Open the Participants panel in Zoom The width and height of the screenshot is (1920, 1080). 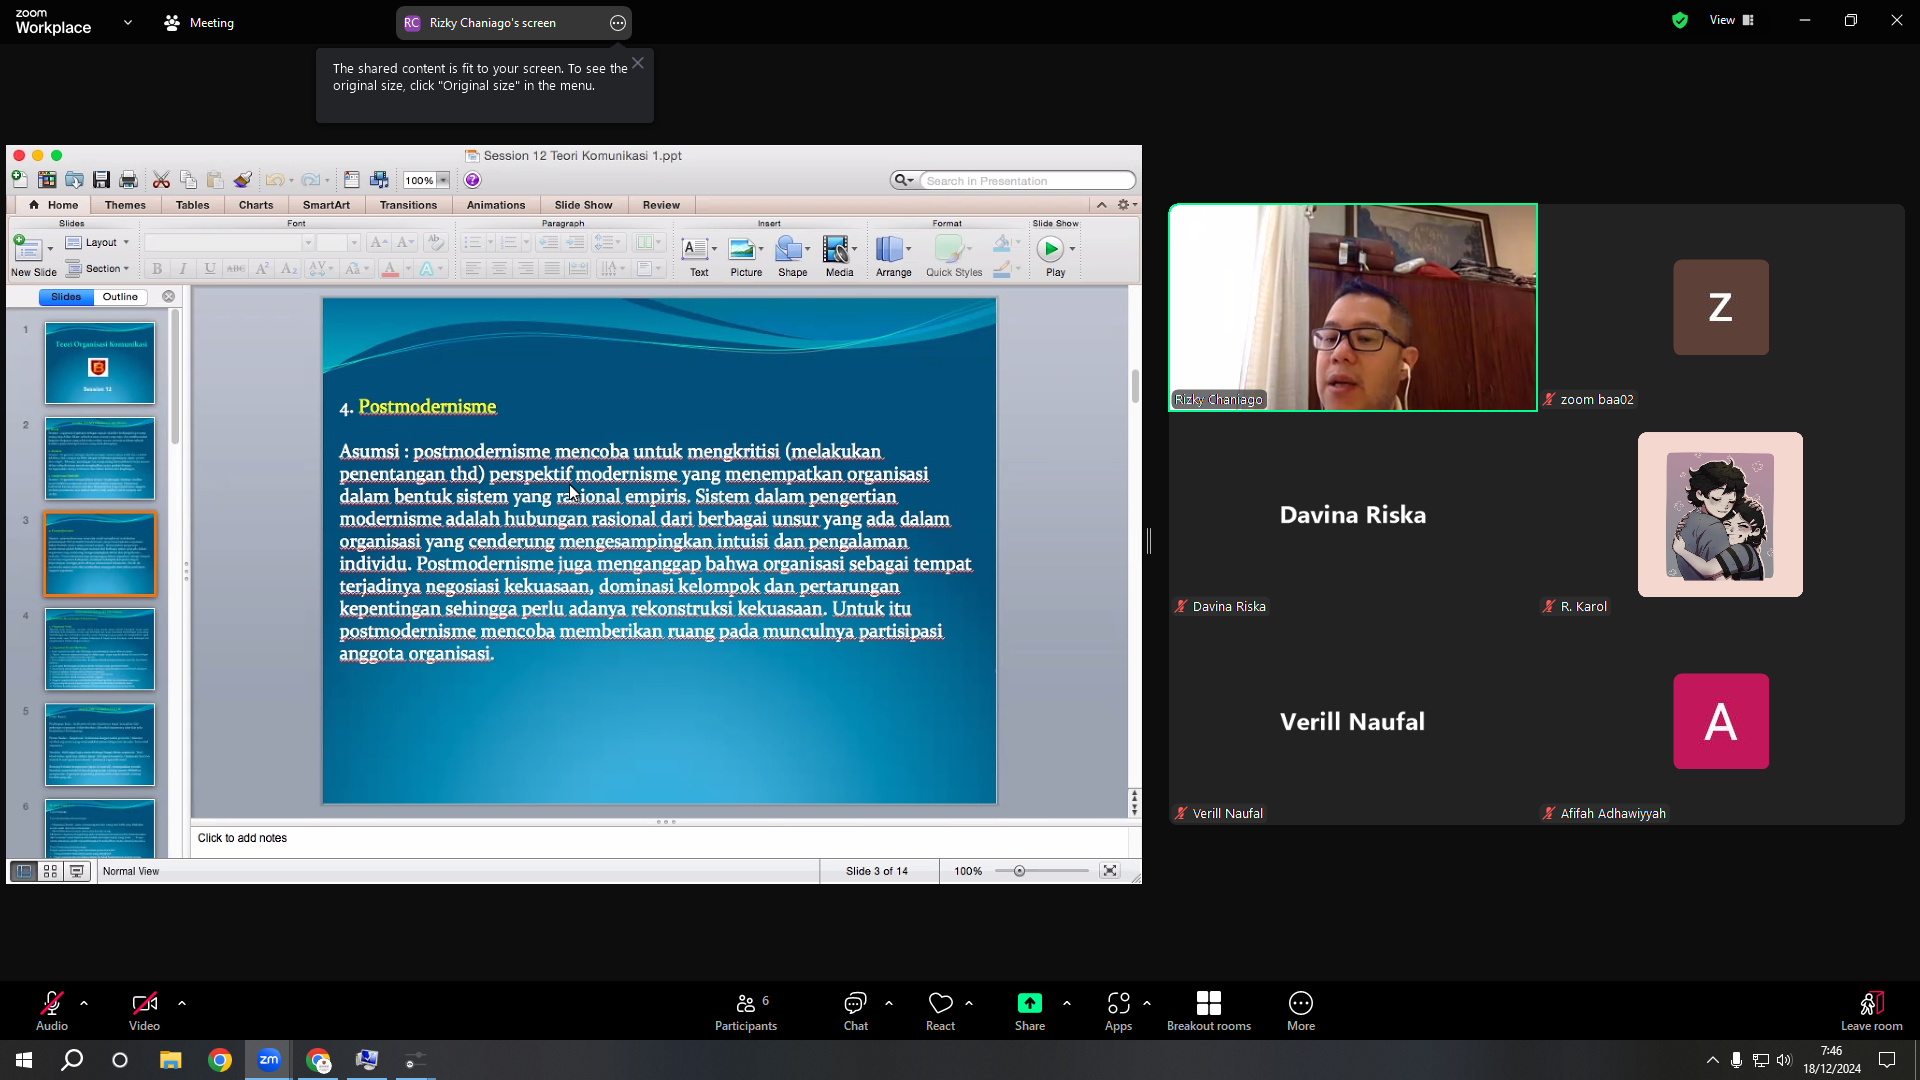coord(746,1011)
